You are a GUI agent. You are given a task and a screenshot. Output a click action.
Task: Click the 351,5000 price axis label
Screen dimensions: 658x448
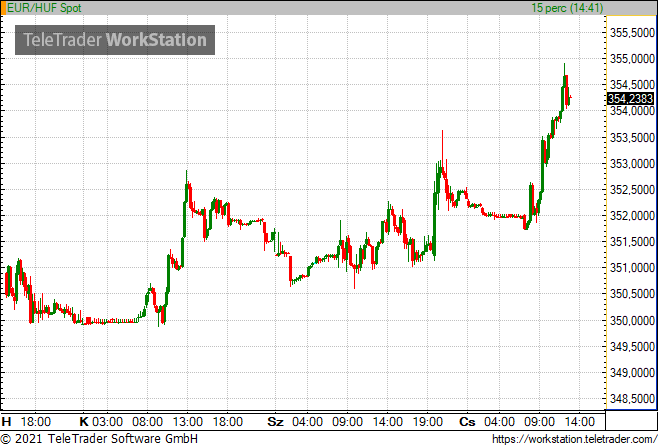[x=632, y=242]
